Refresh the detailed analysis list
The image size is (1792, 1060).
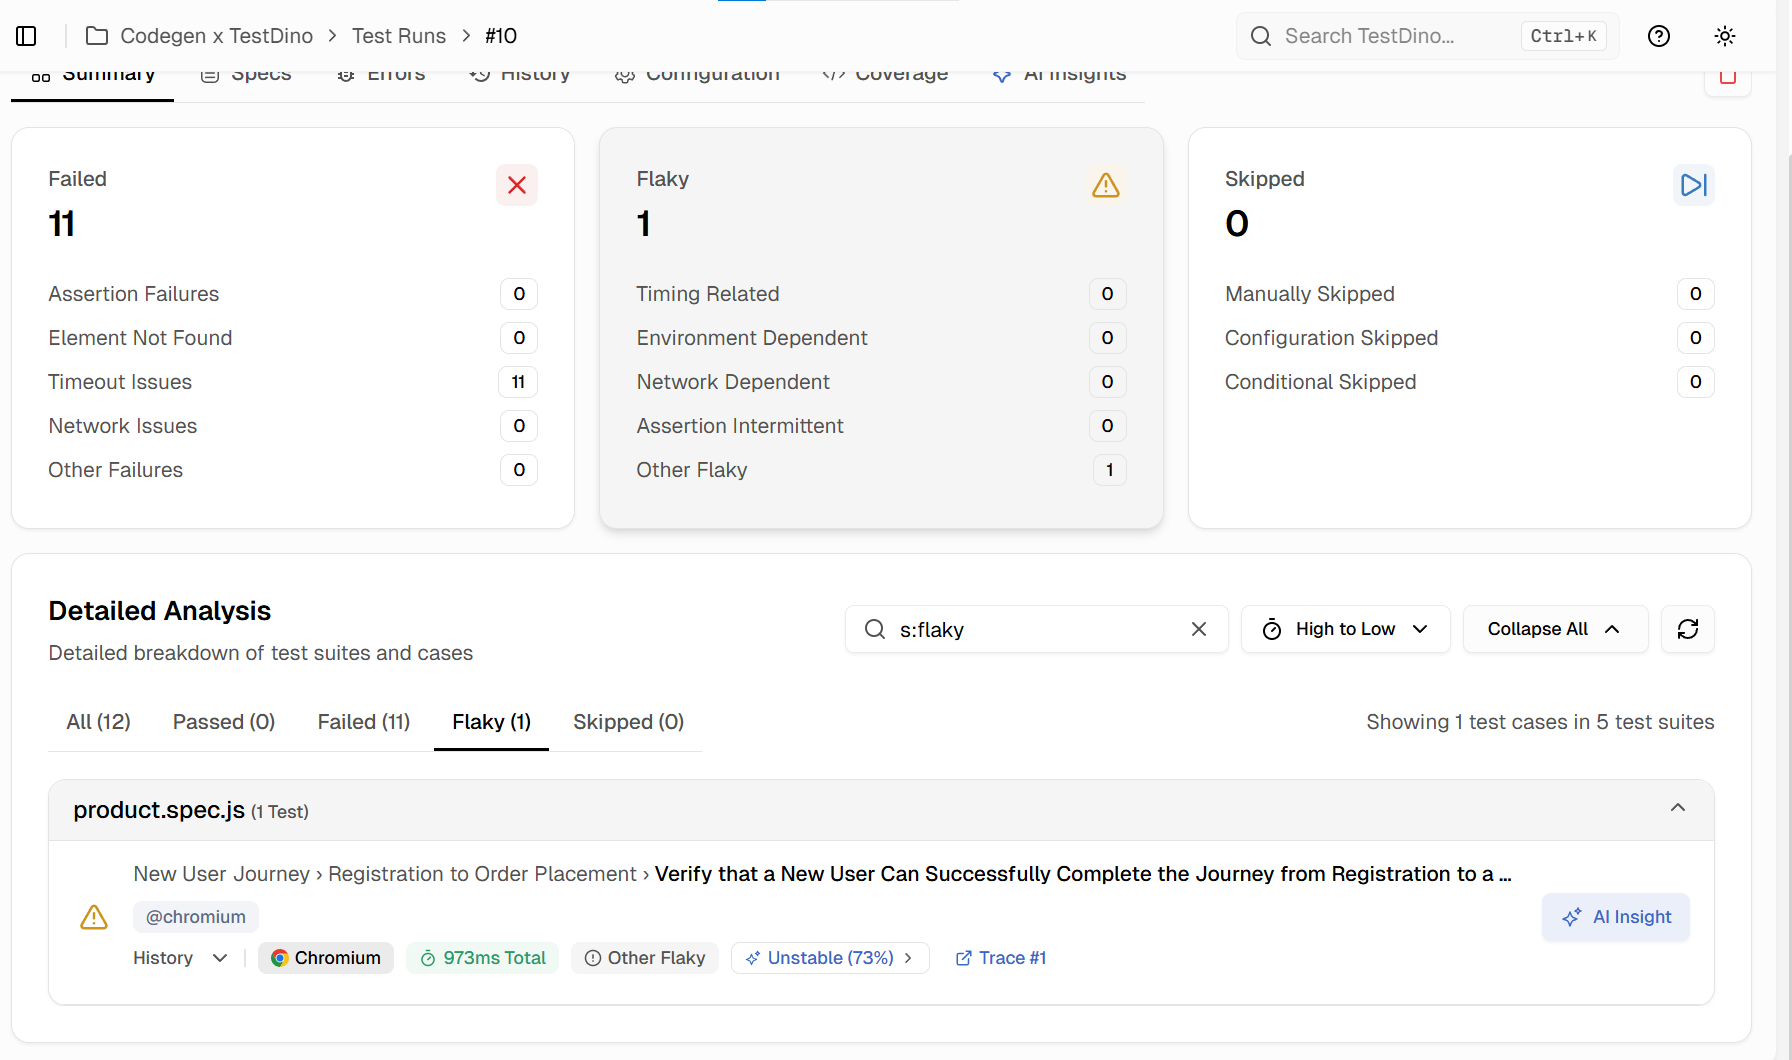coord(1687,629)
